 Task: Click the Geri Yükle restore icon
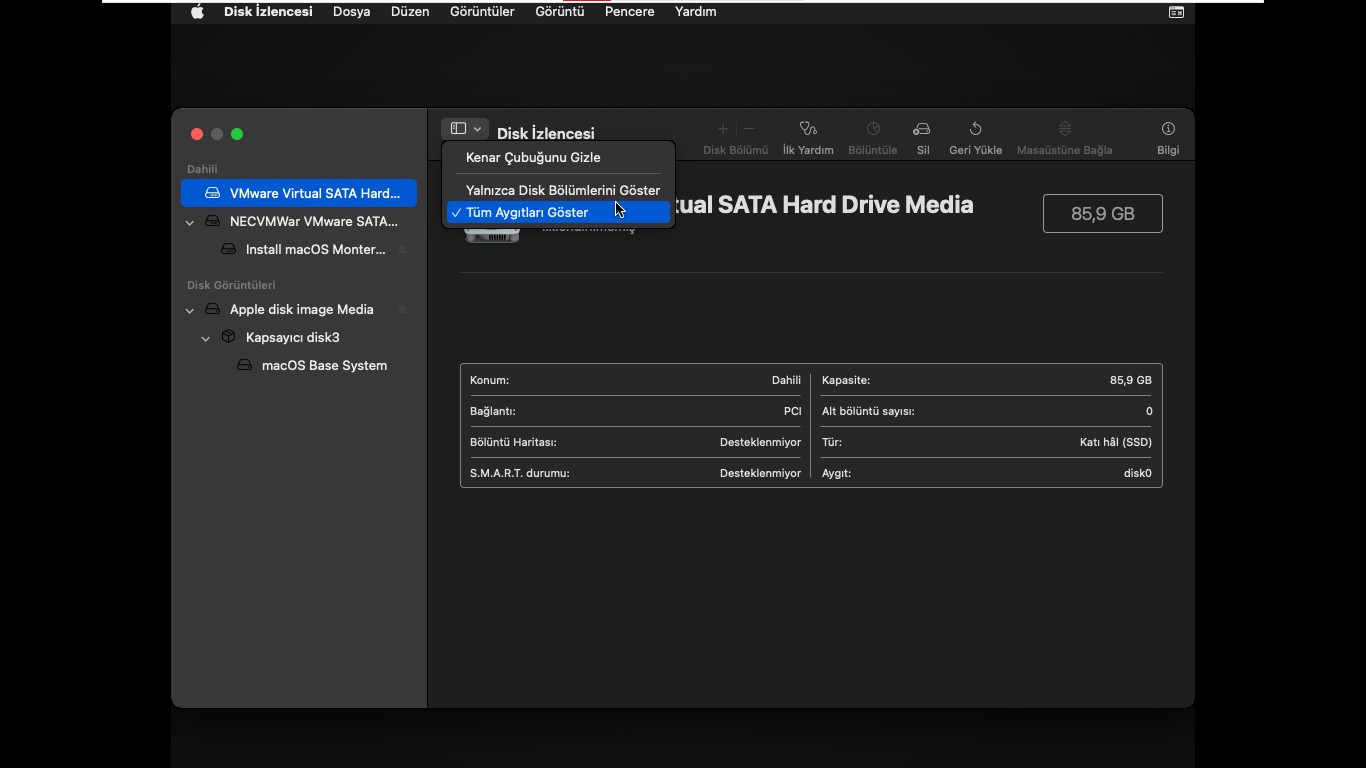[x=975, y=129]
